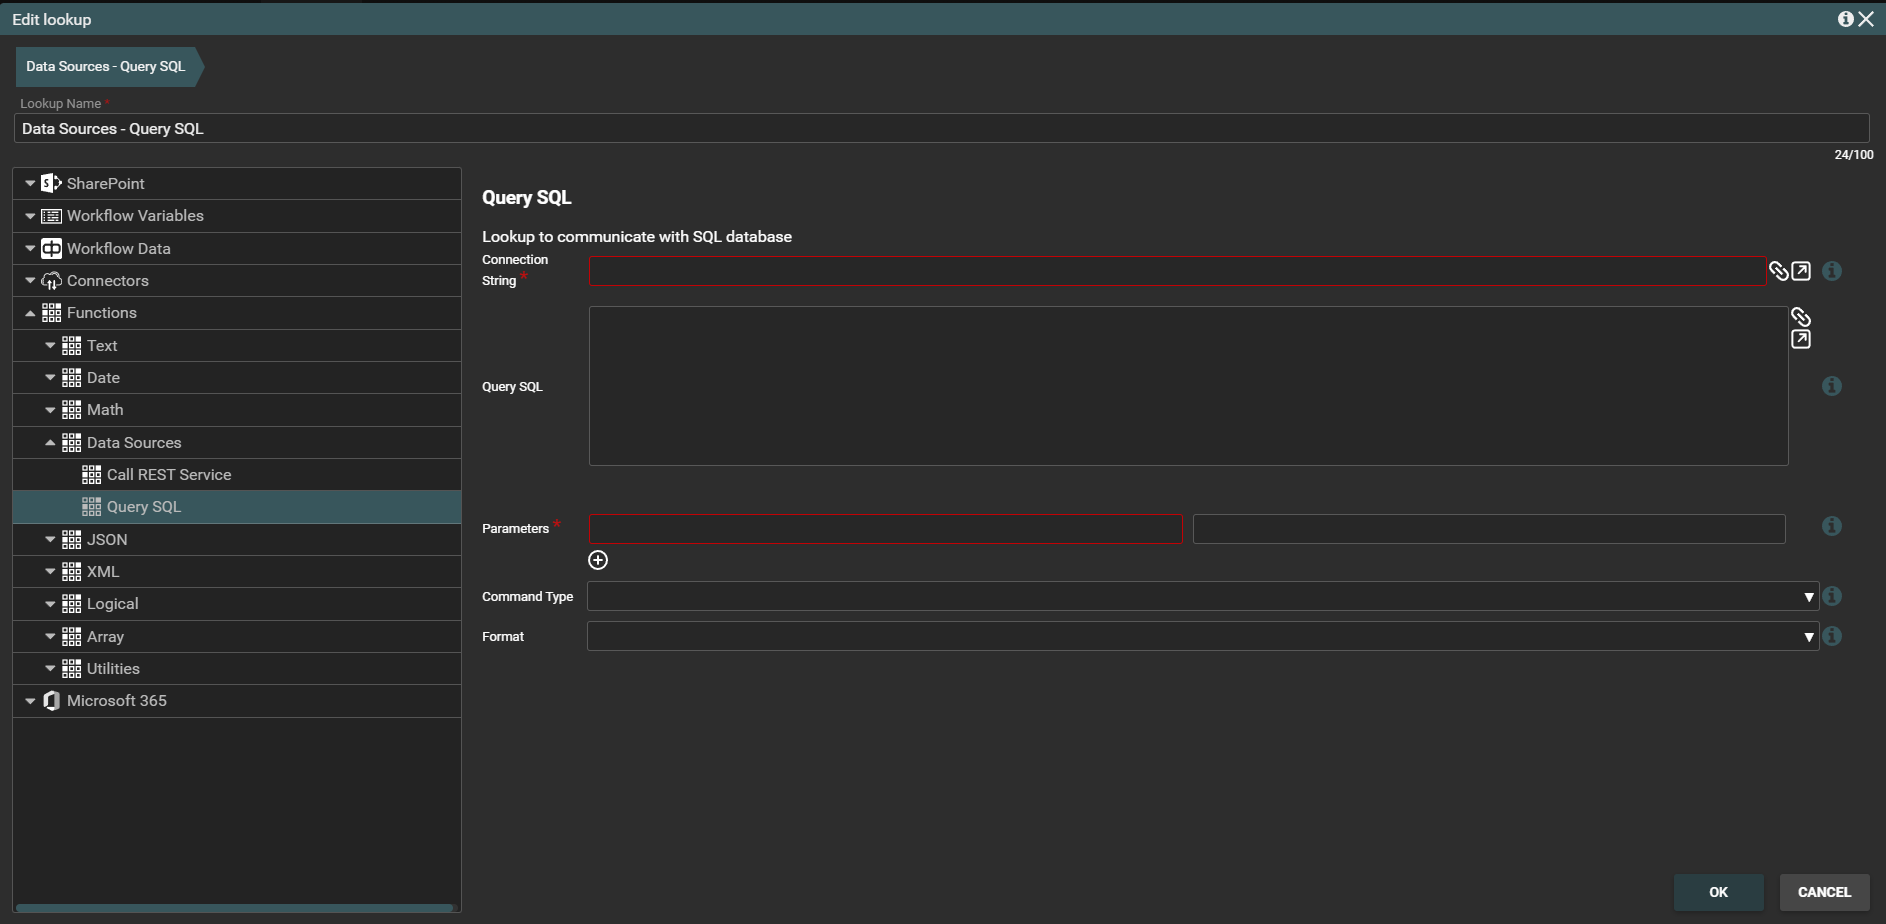This screenshot has width=1886, height=924.
Task: Open the Command Type dropdown
Action: coord(1202,597)
